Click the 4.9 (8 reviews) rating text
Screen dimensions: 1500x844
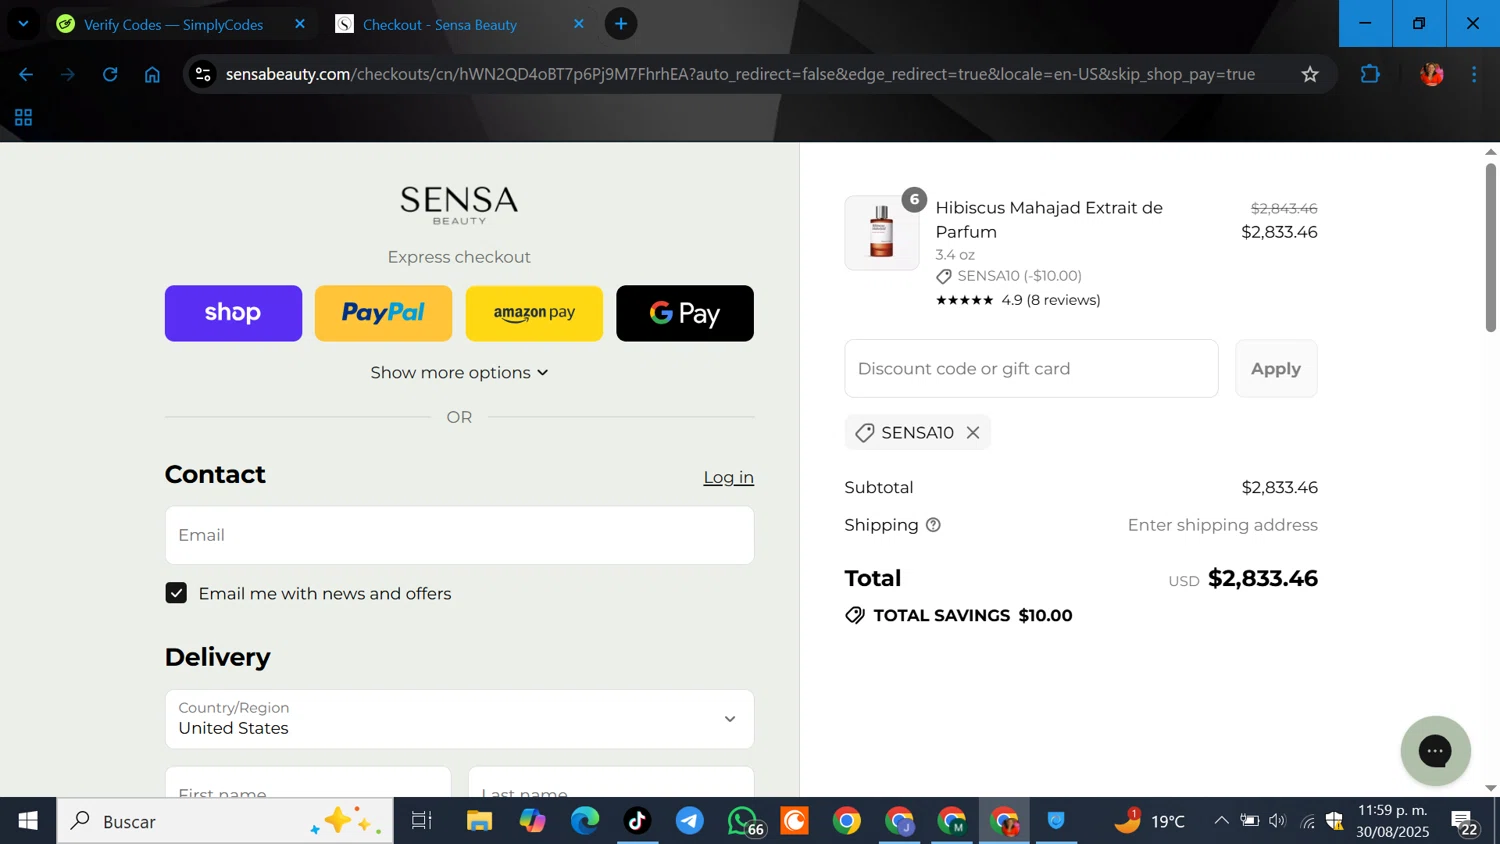pos(1050,300)
